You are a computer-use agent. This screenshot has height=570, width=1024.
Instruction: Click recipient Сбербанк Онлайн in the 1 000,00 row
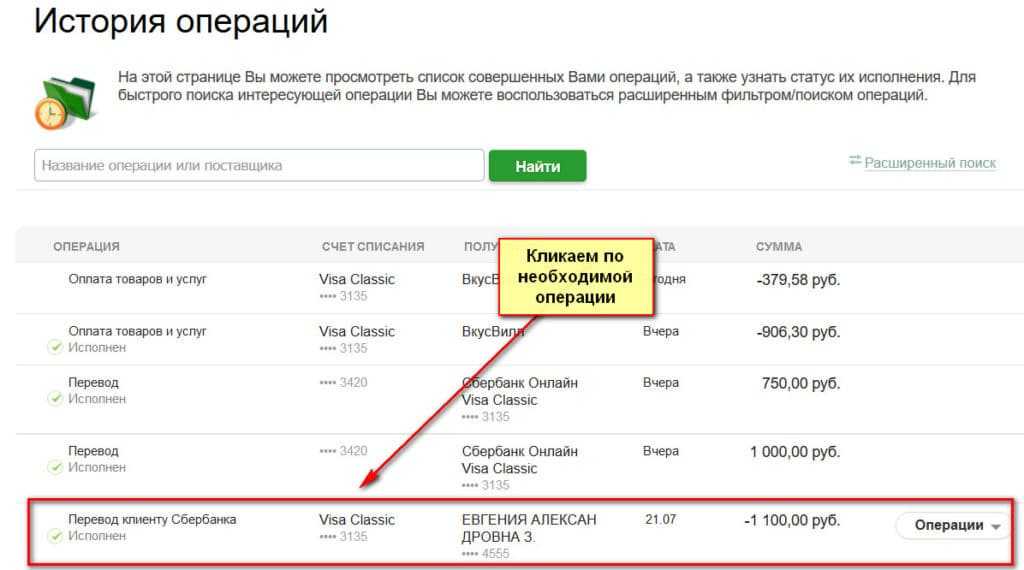pos(520,452)
